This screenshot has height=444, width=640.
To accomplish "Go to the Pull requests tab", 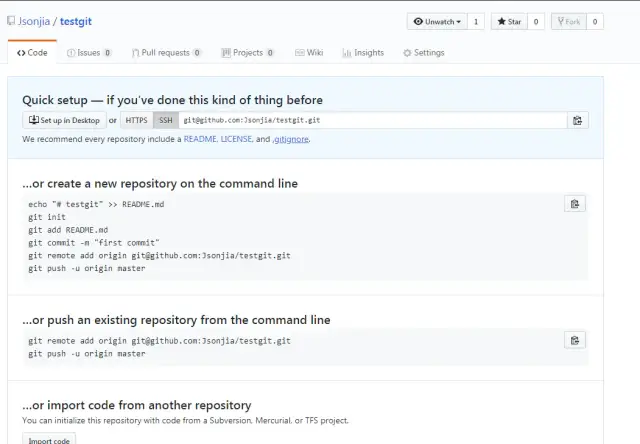I will coord(165,52).
